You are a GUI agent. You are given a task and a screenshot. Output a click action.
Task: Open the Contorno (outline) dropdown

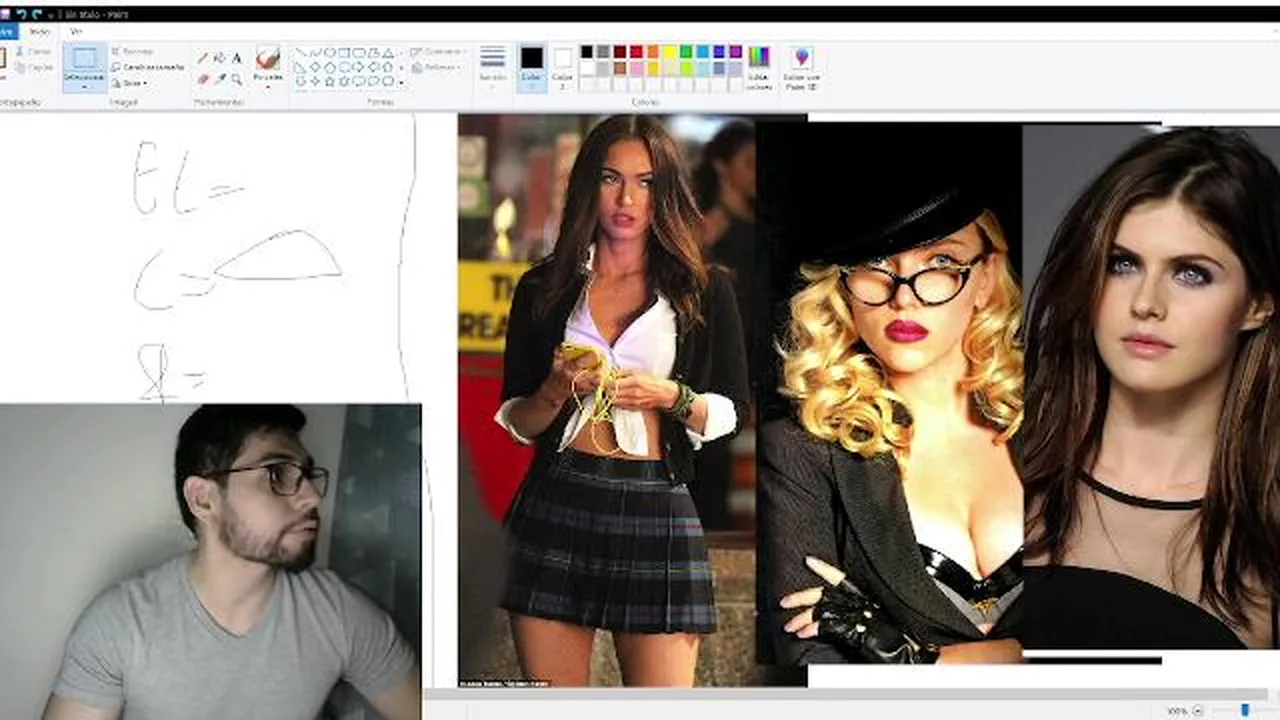point(438,51)
